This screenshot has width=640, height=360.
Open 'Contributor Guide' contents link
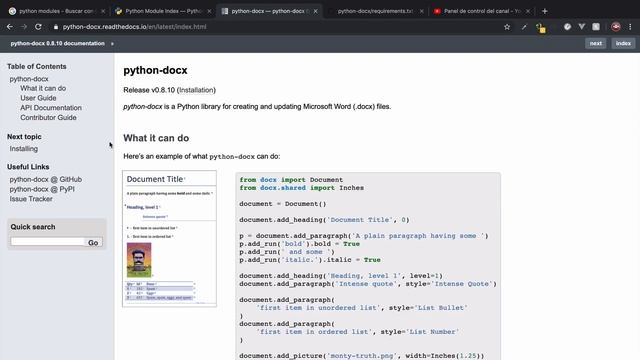click(48, 118)
